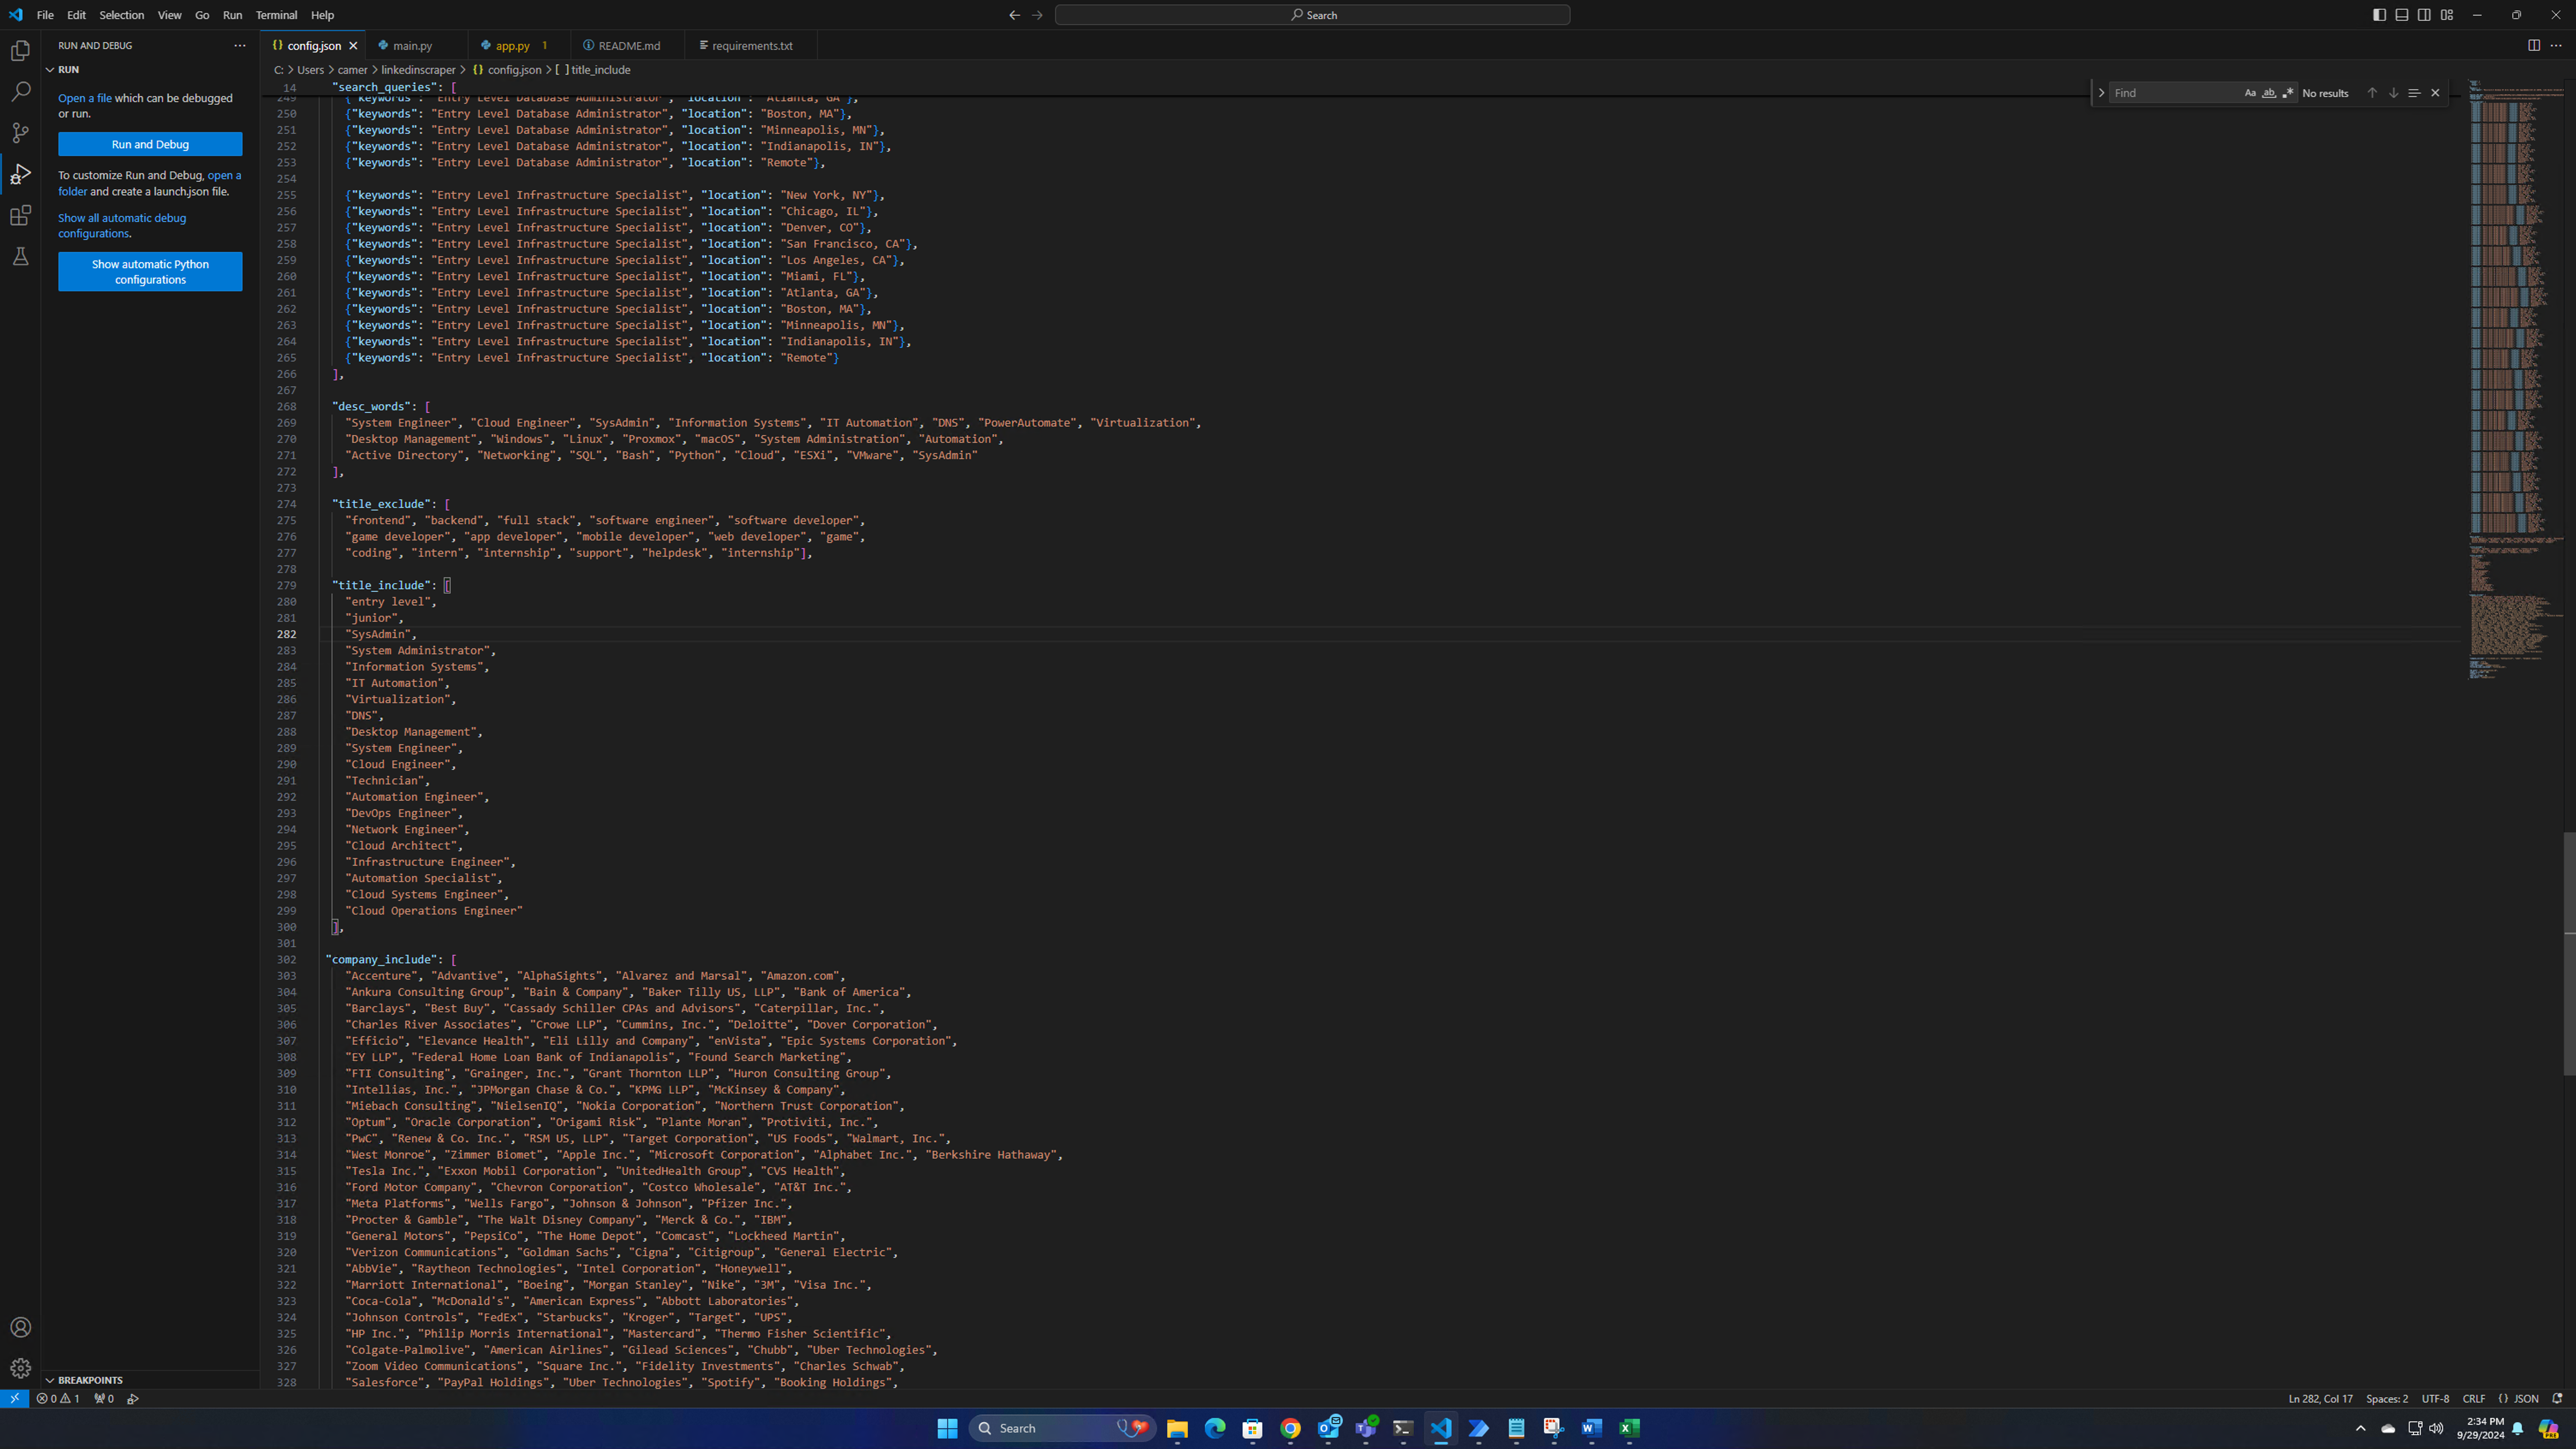Toggle the primary side bar
Image resolution: width=2576 pixels, height=1449 pixels.
point(2379,15)
